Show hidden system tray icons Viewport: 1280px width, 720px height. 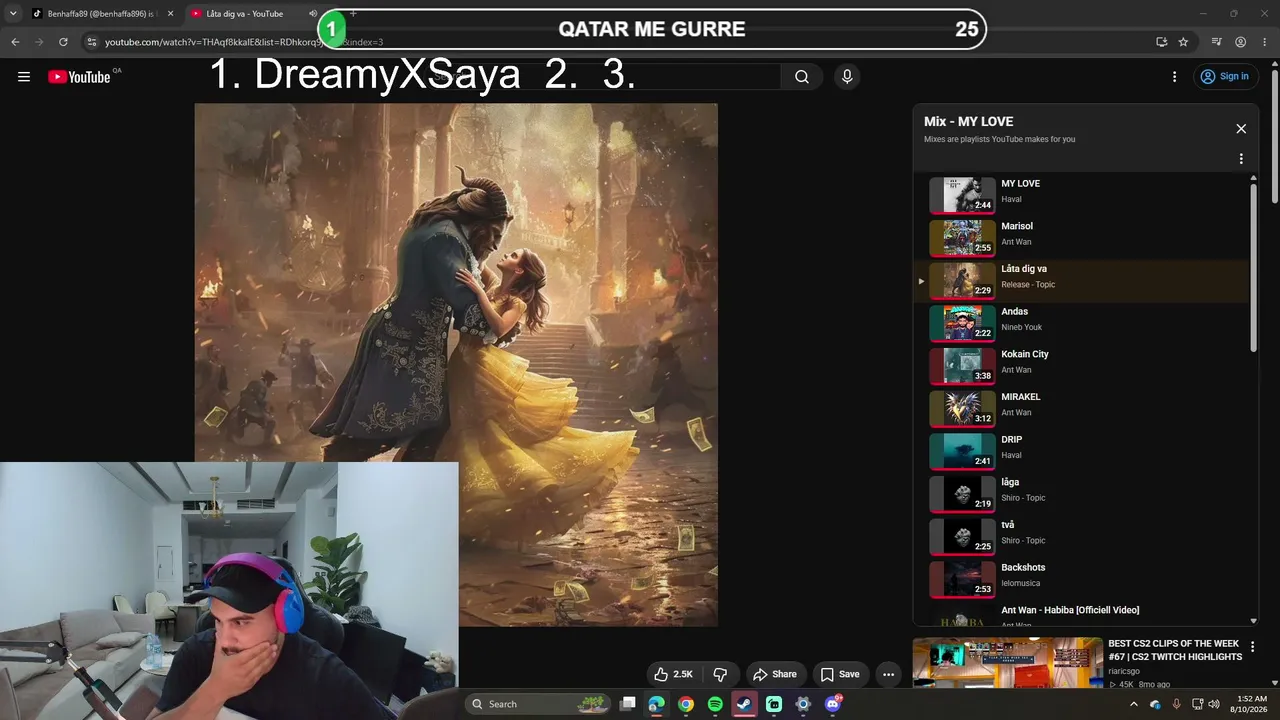pyautogui.click(x=1133, y=704)
